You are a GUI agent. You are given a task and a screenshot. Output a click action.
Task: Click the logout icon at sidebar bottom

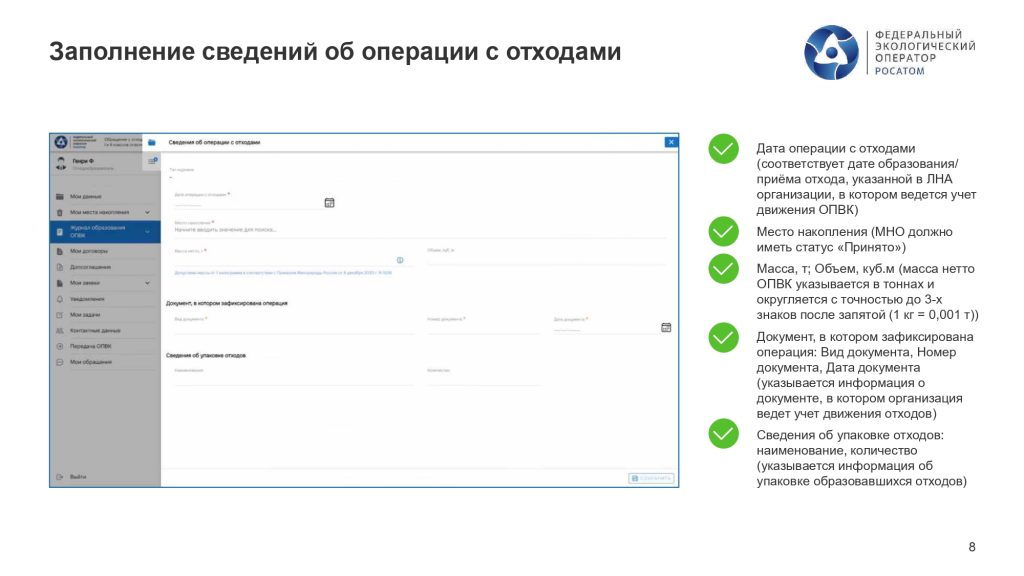click(60, 476)
